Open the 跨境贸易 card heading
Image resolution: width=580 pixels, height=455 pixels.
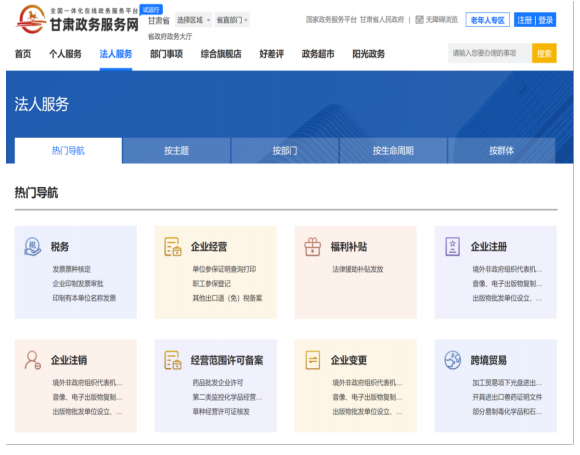click(x=489, y=360)
